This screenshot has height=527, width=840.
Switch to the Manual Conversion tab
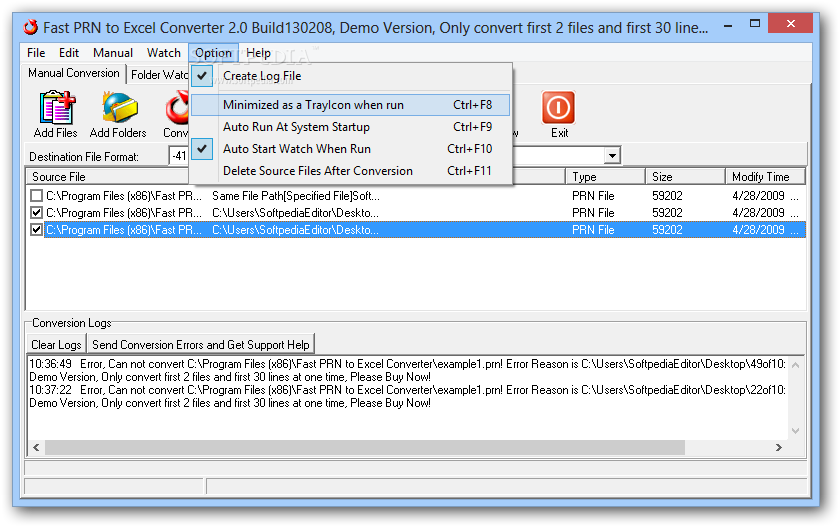coord(74,73)
